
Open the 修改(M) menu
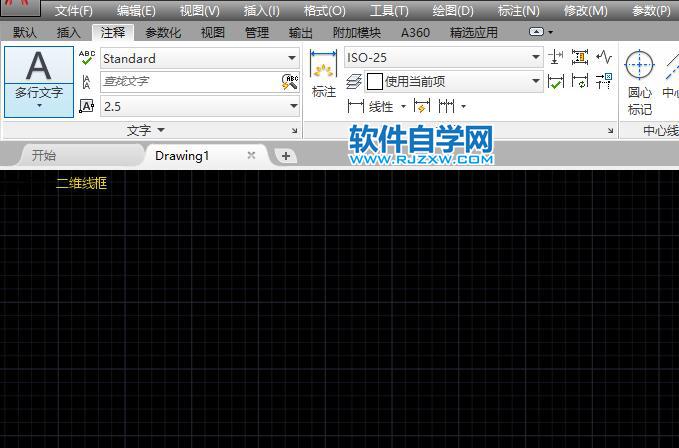pyautogui.click(x=585, y=11)
